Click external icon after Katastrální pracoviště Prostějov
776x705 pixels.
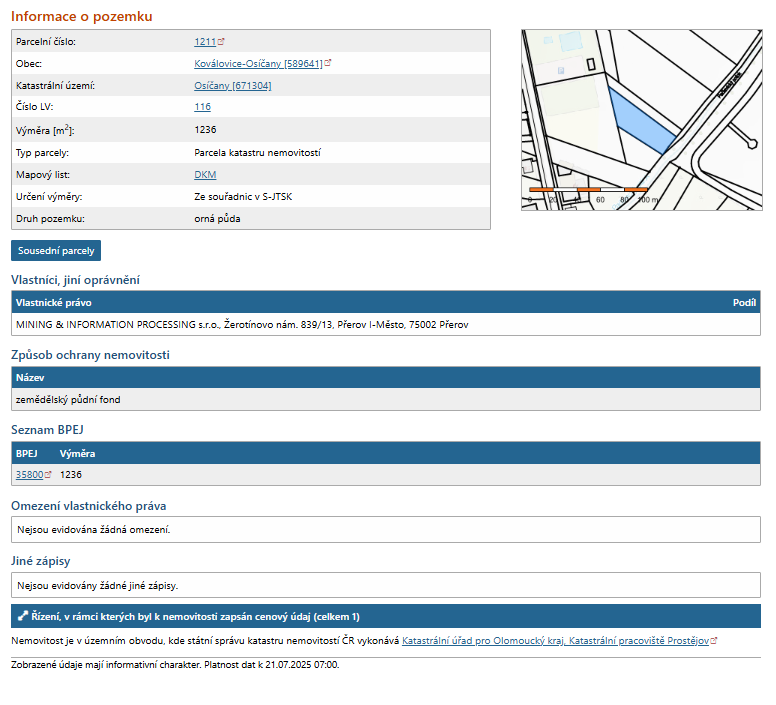coord(714,641)
